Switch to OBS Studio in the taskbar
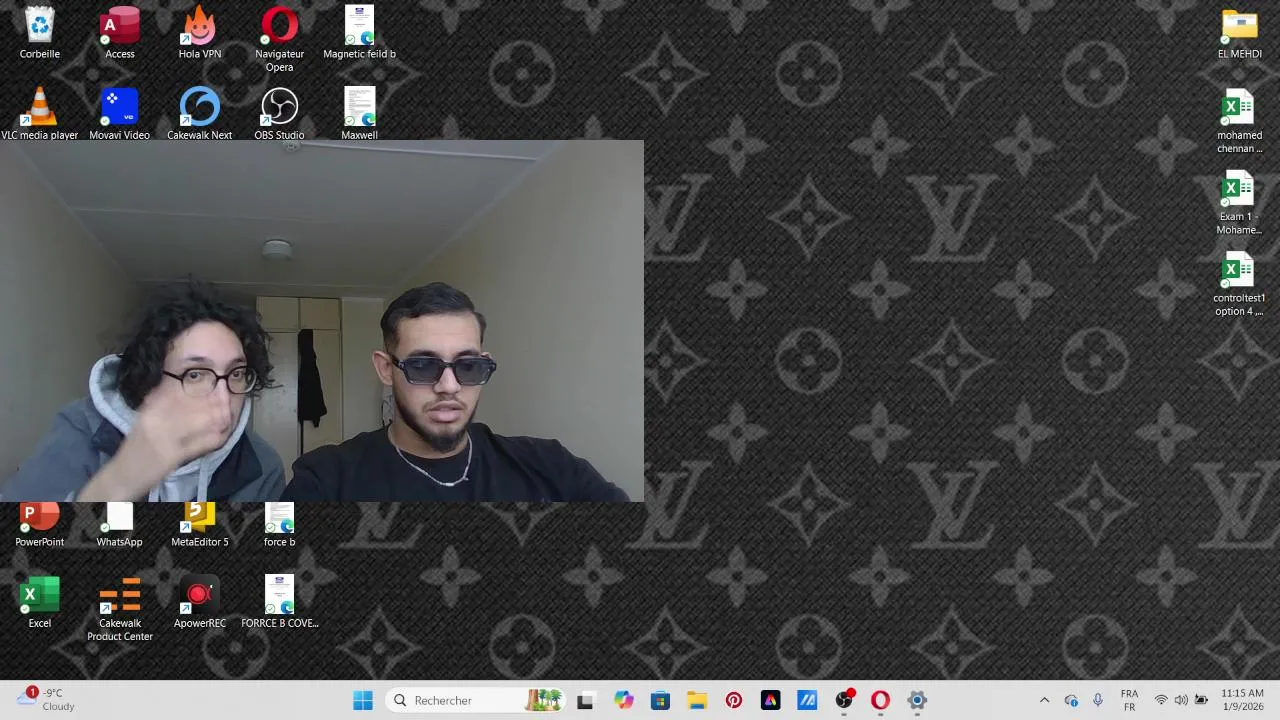 click(844, 701)
